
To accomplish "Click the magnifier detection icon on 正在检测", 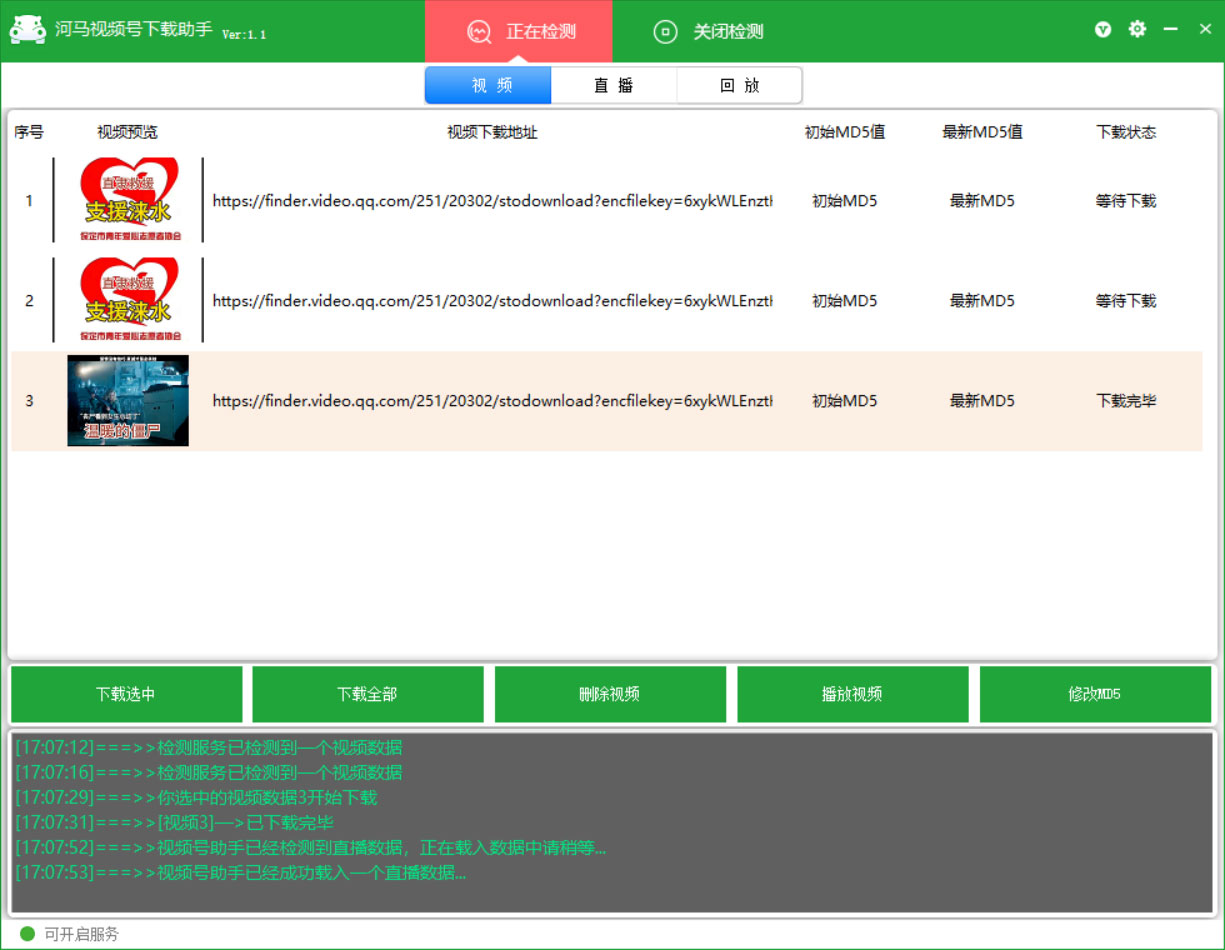I will point(479,31).
